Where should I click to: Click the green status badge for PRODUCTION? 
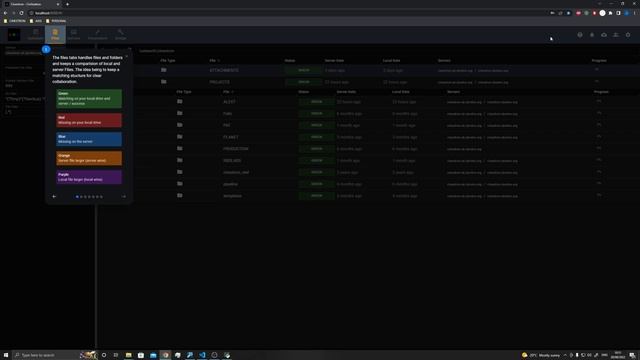[317, 149]
